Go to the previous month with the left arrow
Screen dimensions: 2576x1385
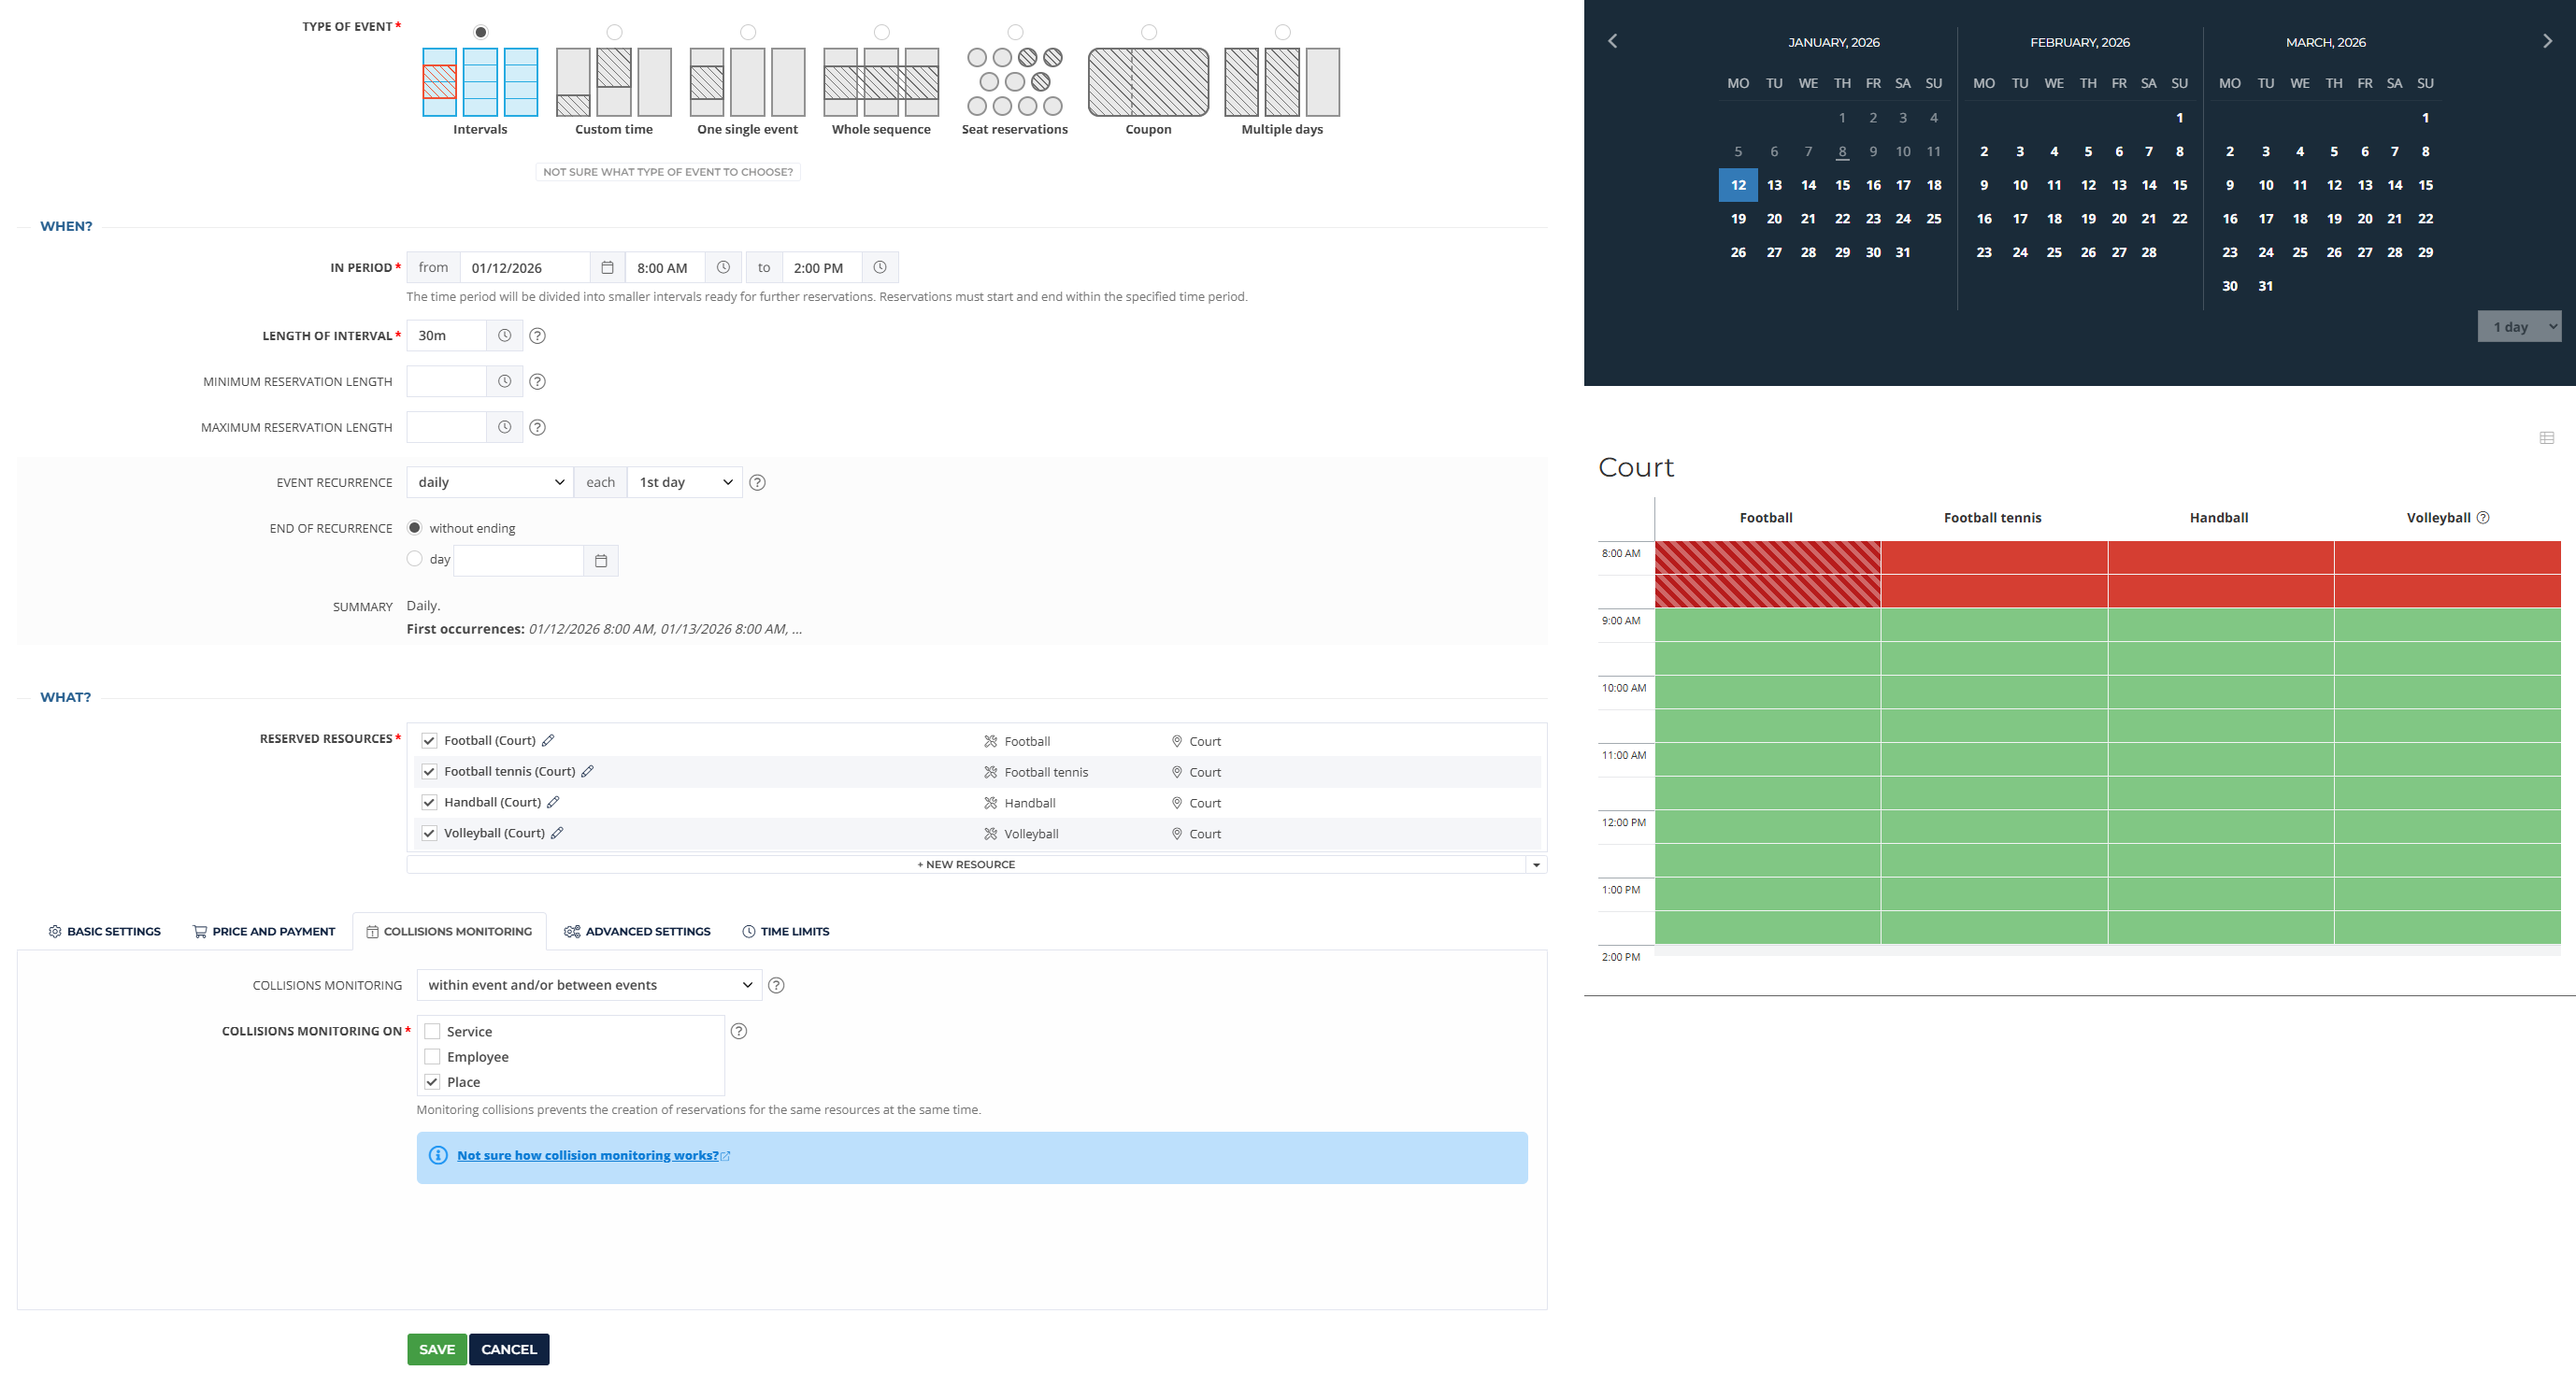(x=1612, y=41)
